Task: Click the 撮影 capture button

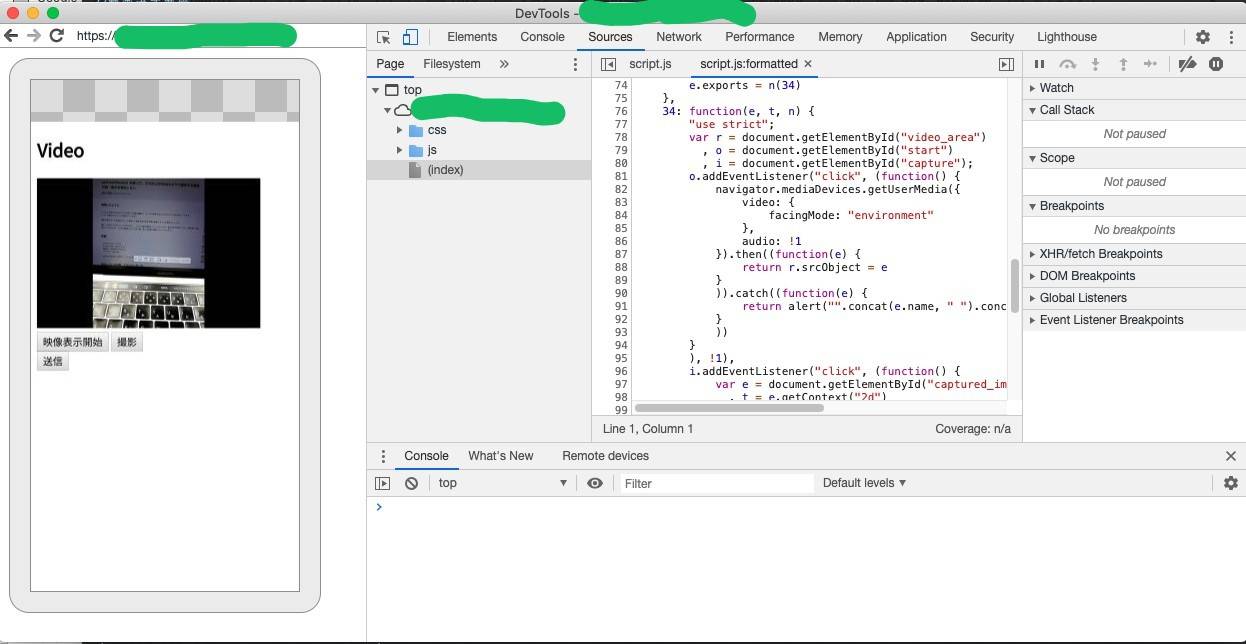Action: click(x=127, y=342)
